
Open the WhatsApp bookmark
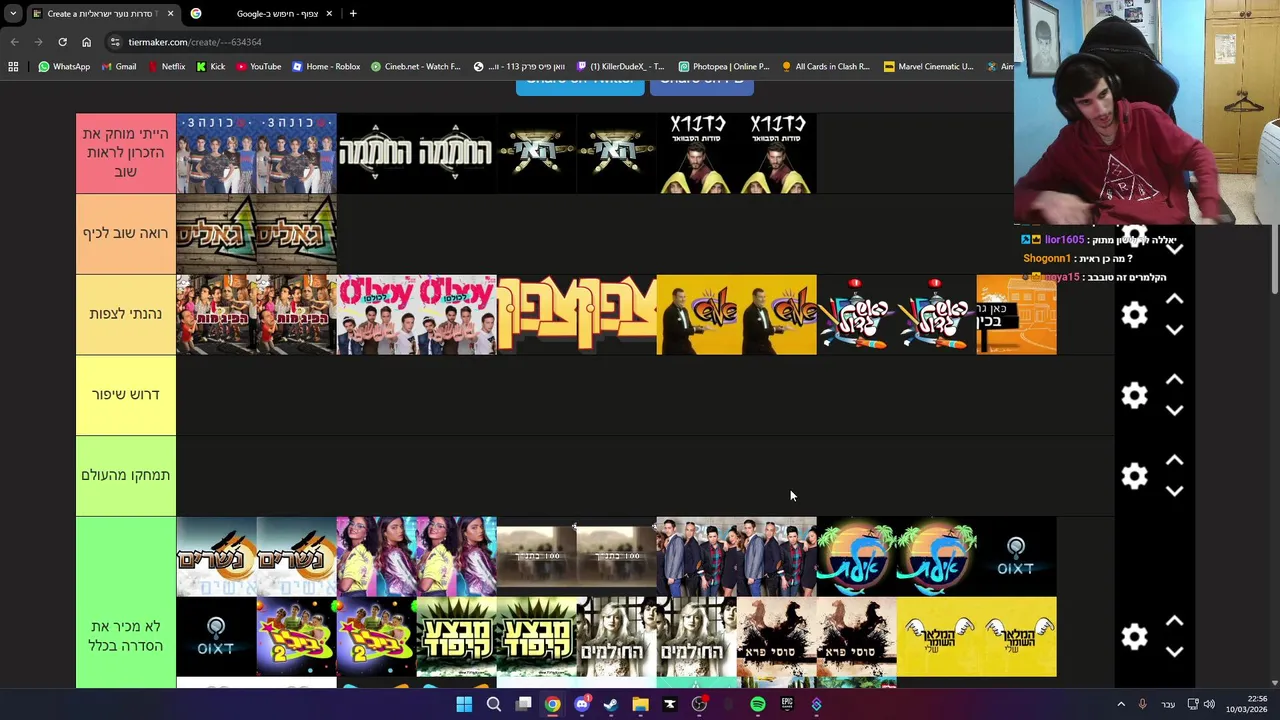pos(64,67)
